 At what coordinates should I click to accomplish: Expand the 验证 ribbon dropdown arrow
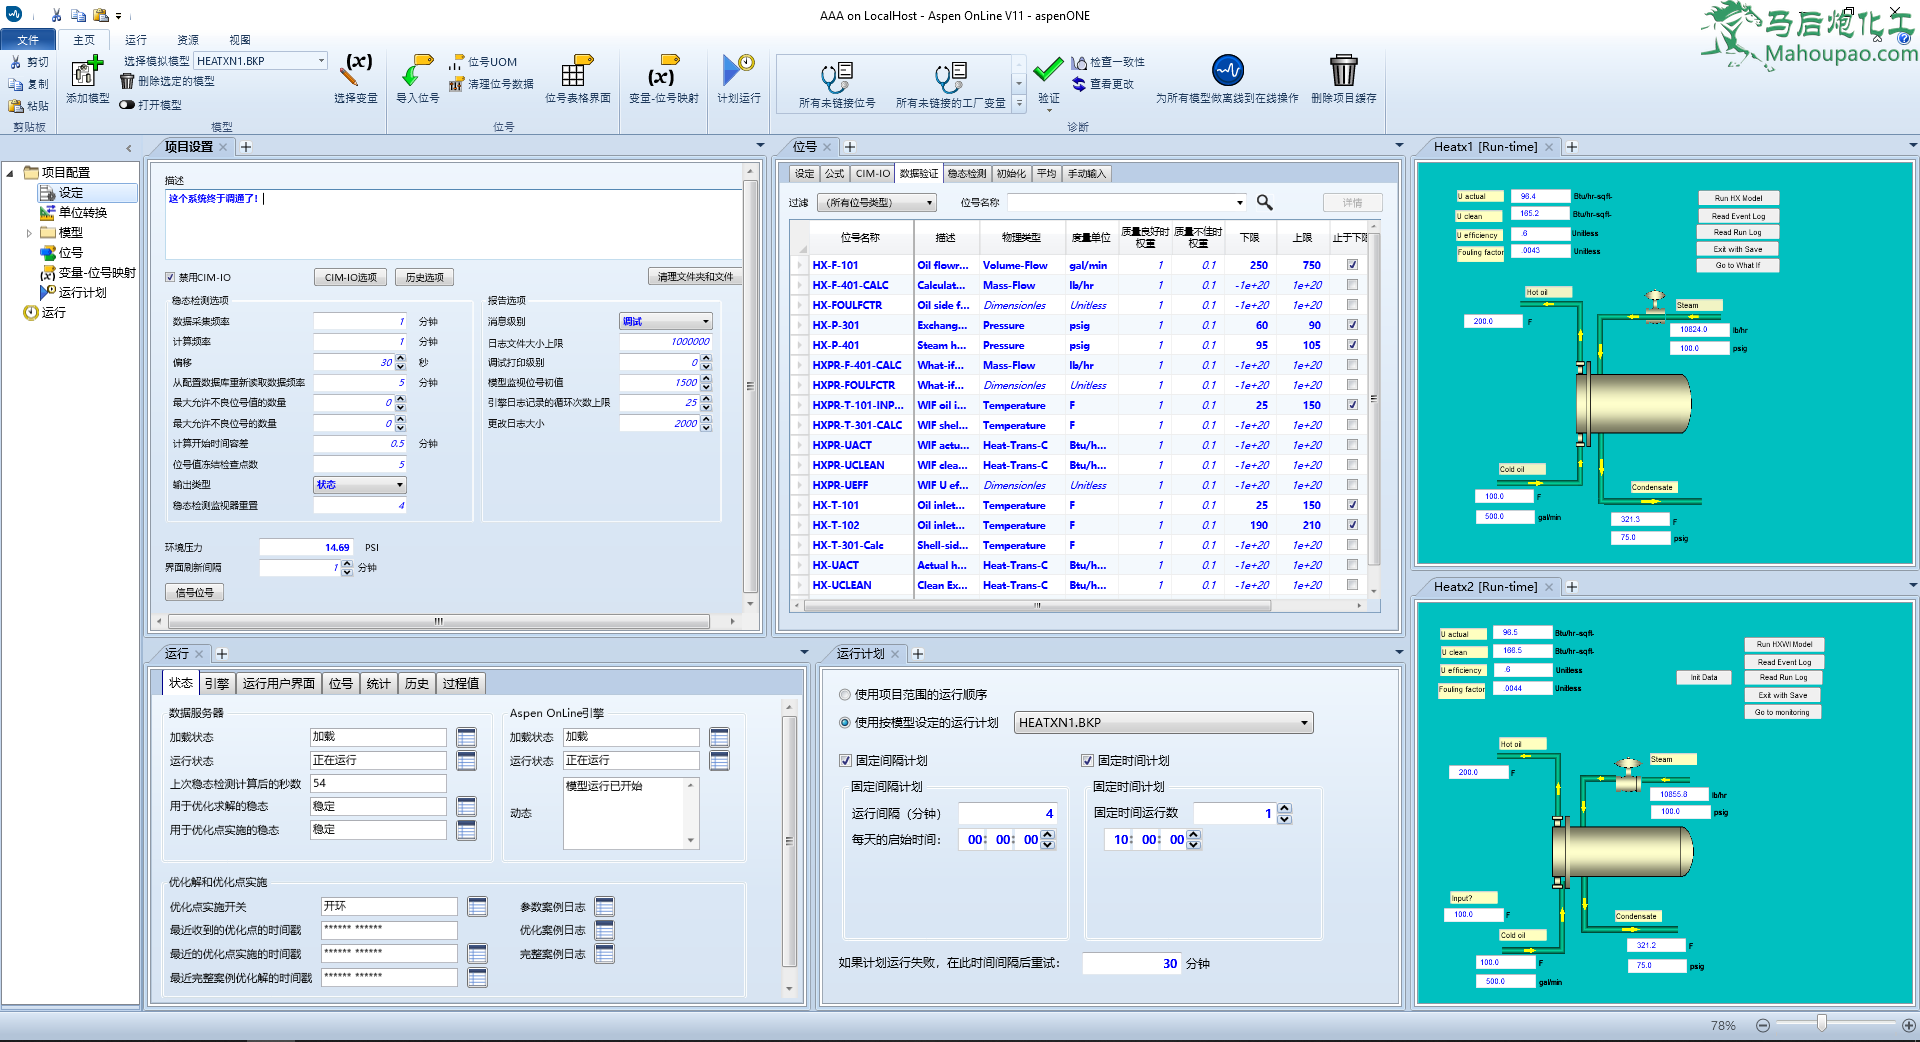click(1048, 109)
